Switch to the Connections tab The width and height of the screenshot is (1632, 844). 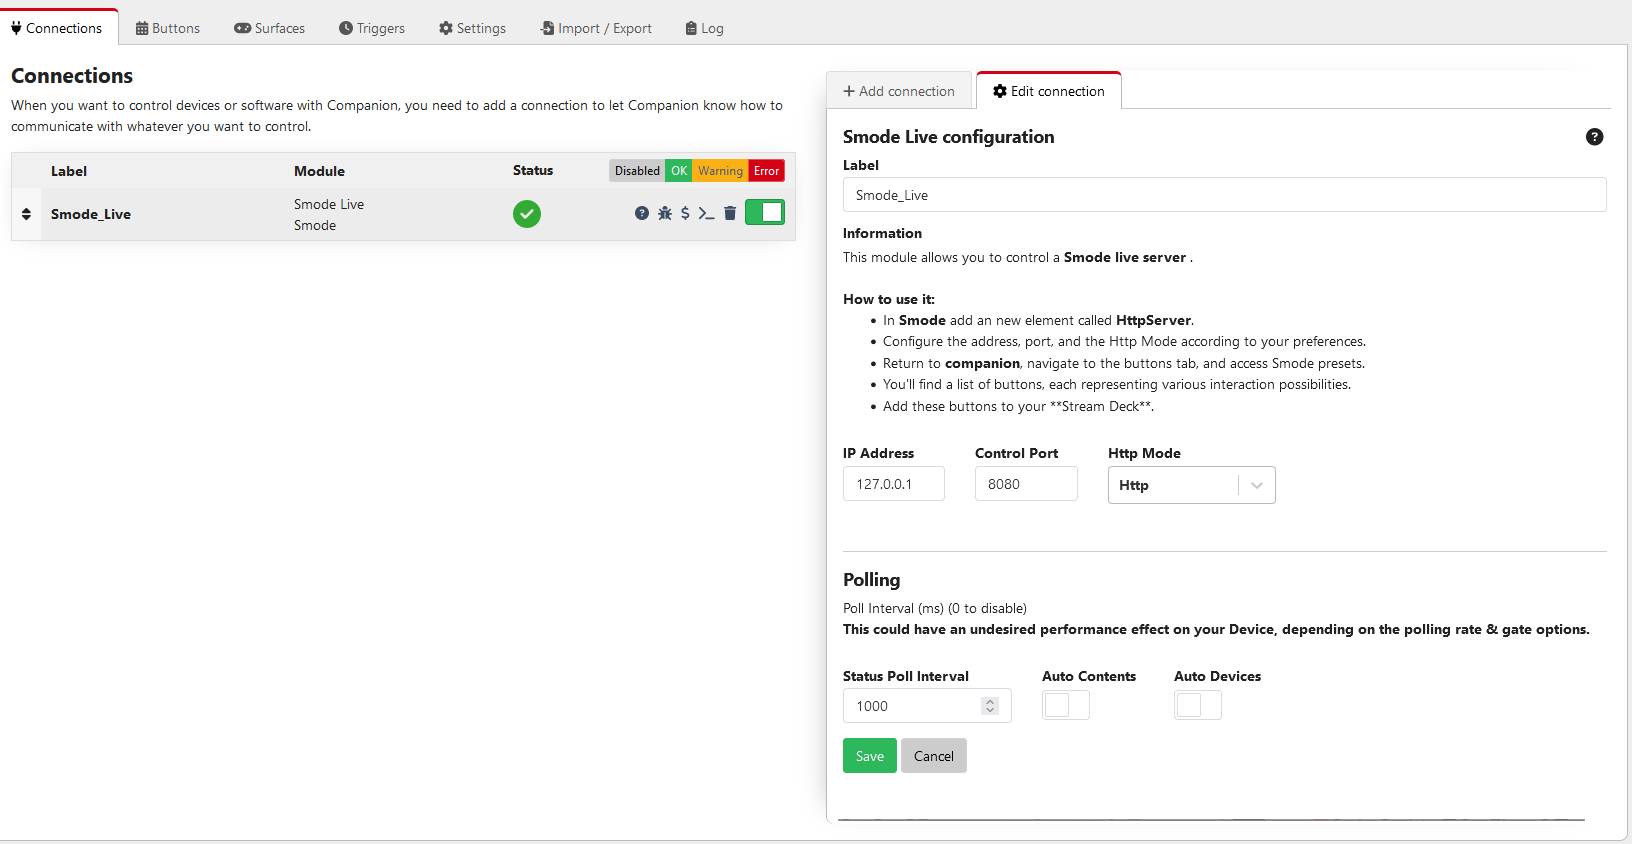coord(57,28)
